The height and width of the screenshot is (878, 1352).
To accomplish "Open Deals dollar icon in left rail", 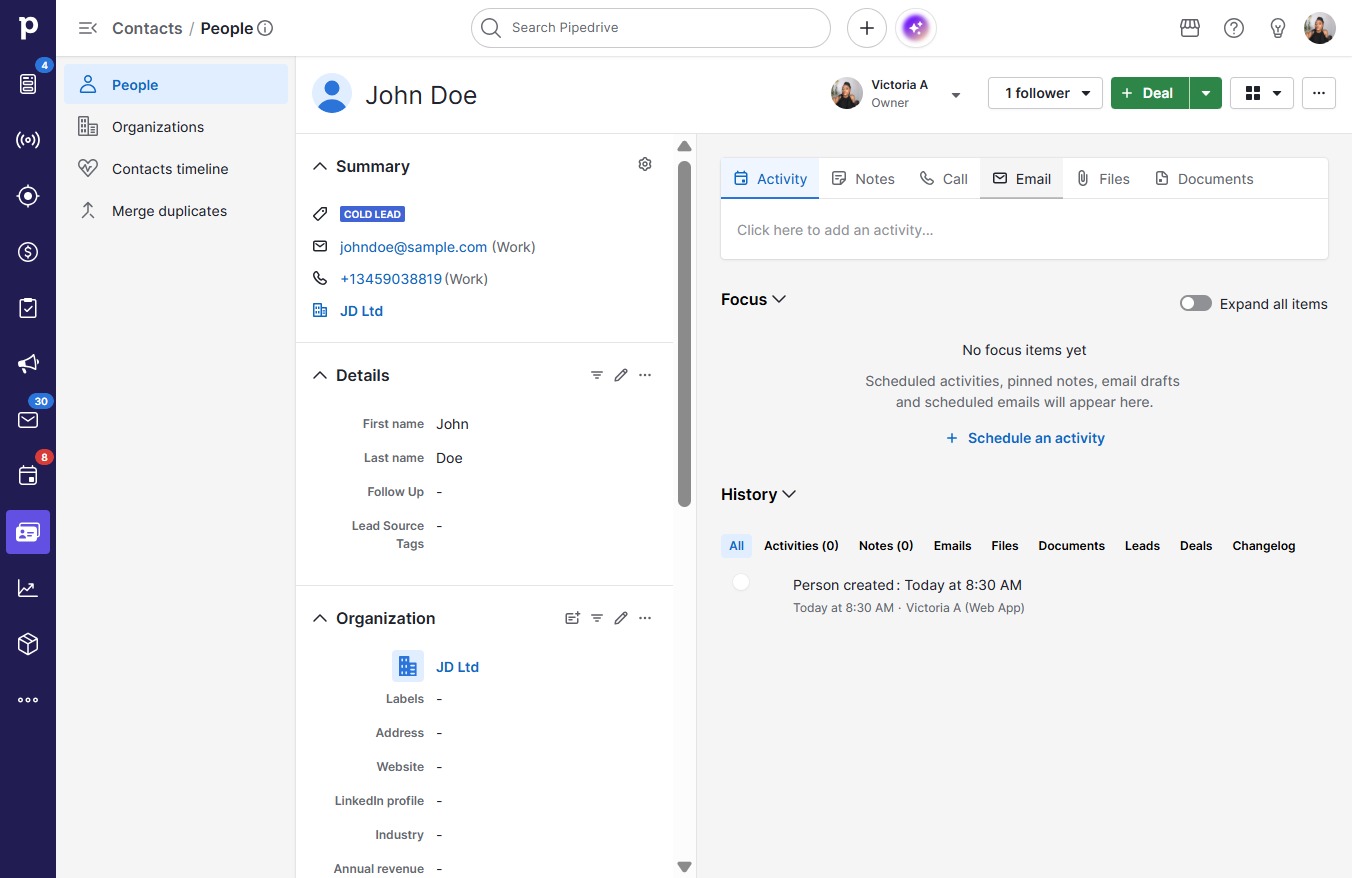I will tap(28, 252).
